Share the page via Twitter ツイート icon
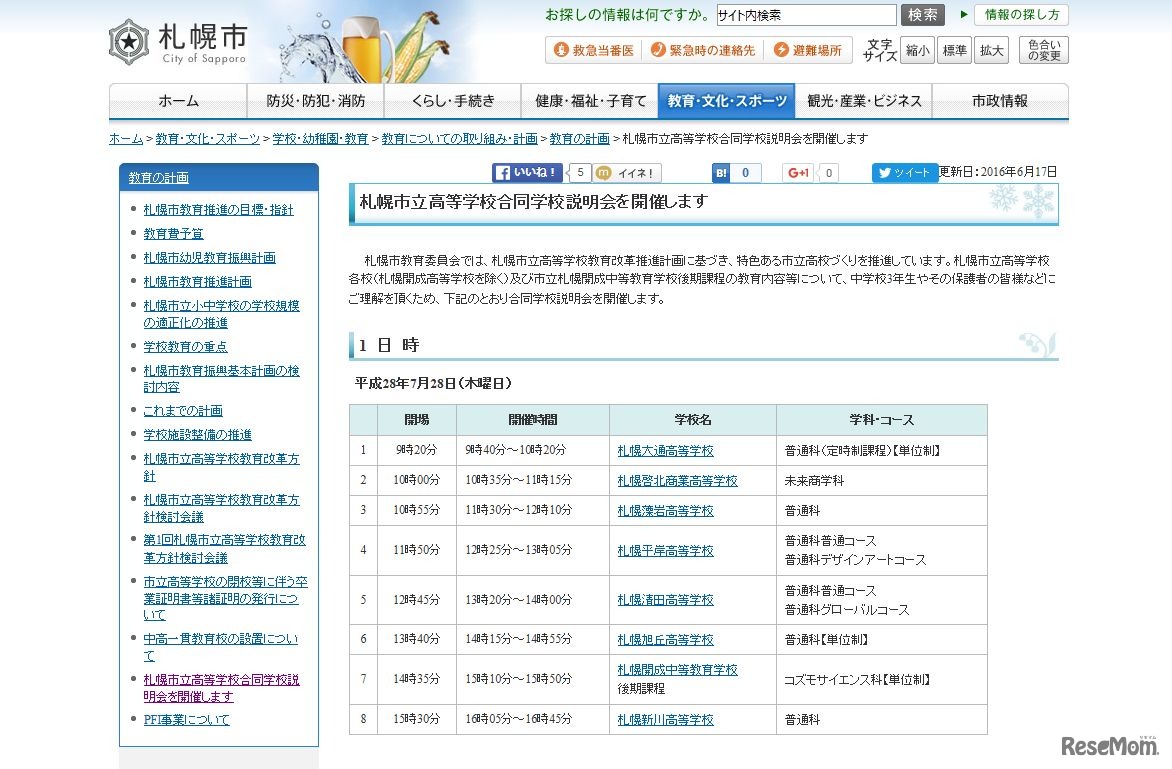Viewport: 1172px width, 769px height. [903, 173]
